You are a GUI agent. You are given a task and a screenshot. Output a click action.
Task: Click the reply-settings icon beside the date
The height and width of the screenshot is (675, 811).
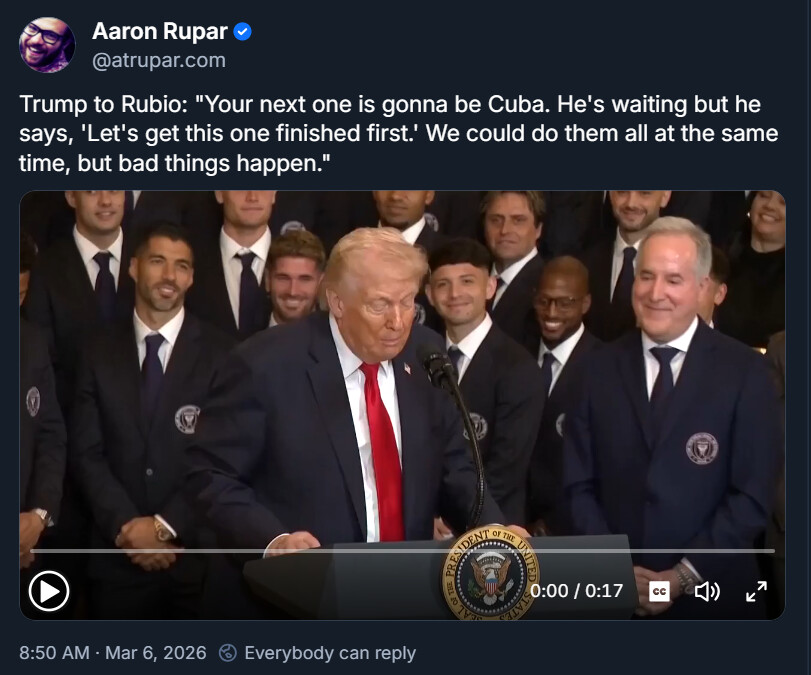(228, 653)
